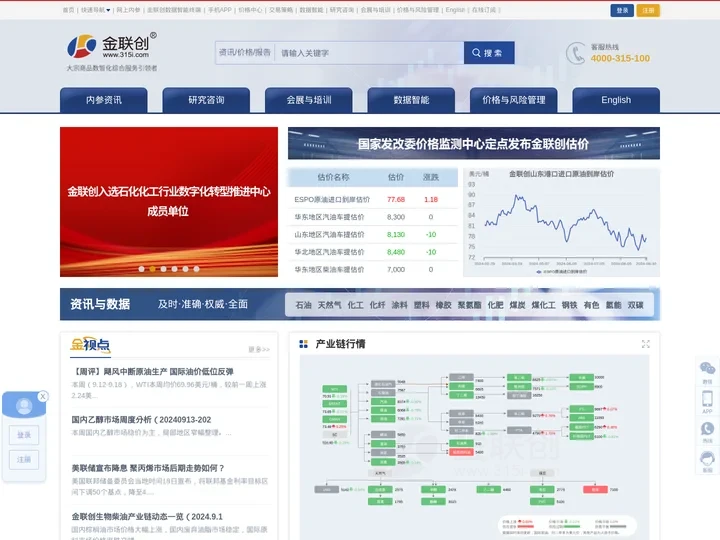Click 交易策略 in the top bar
The width and height of the screenshot is (720, 540).
(281, 10)
